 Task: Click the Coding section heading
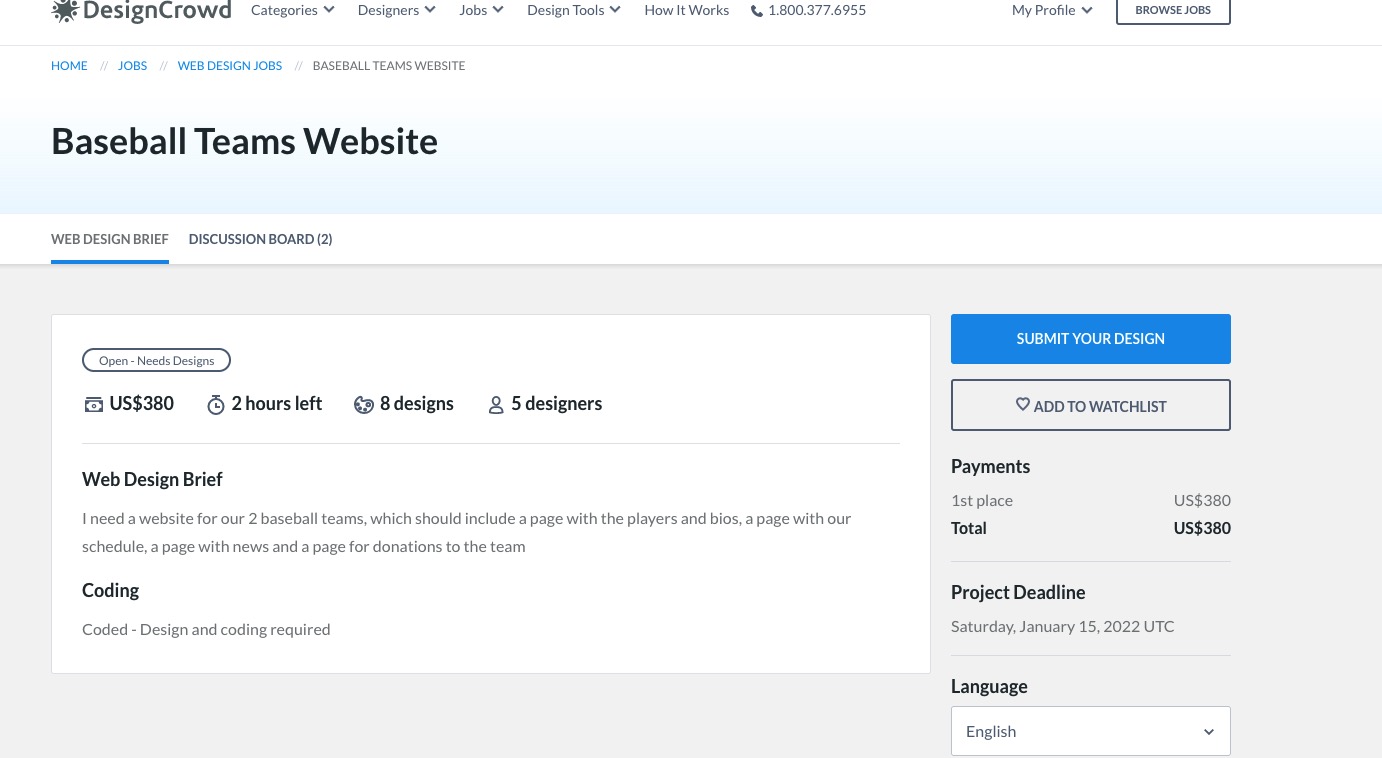110,590
